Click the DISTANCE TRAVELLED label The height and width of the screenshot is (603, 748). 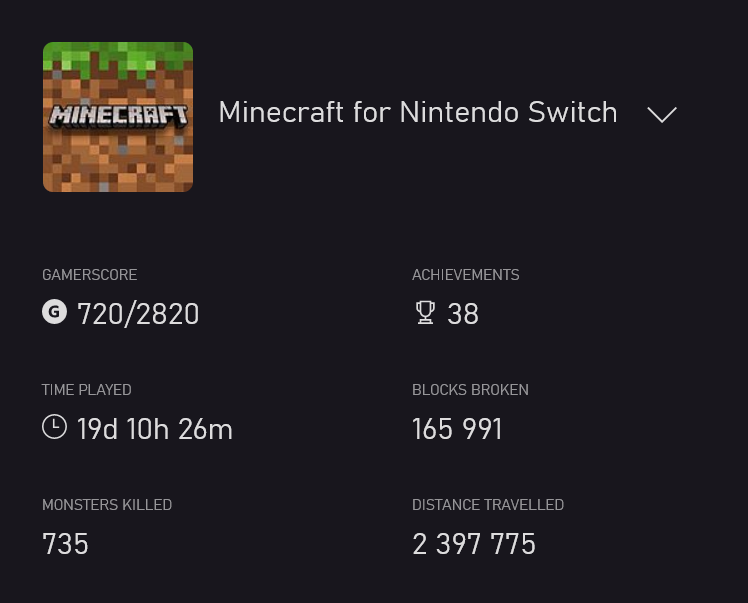click(x=488, y=505)
